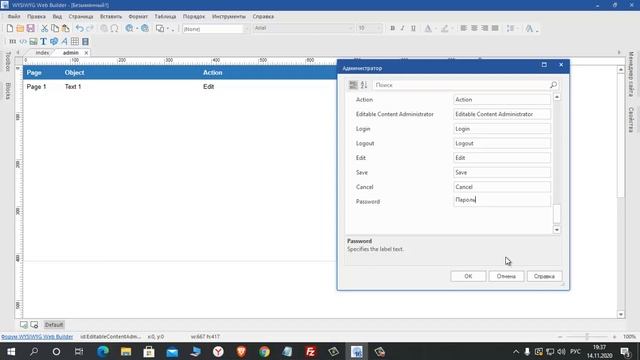Create a new page with New icon
640x360 pixels.
pyautogui.click(x=10, y=28)
